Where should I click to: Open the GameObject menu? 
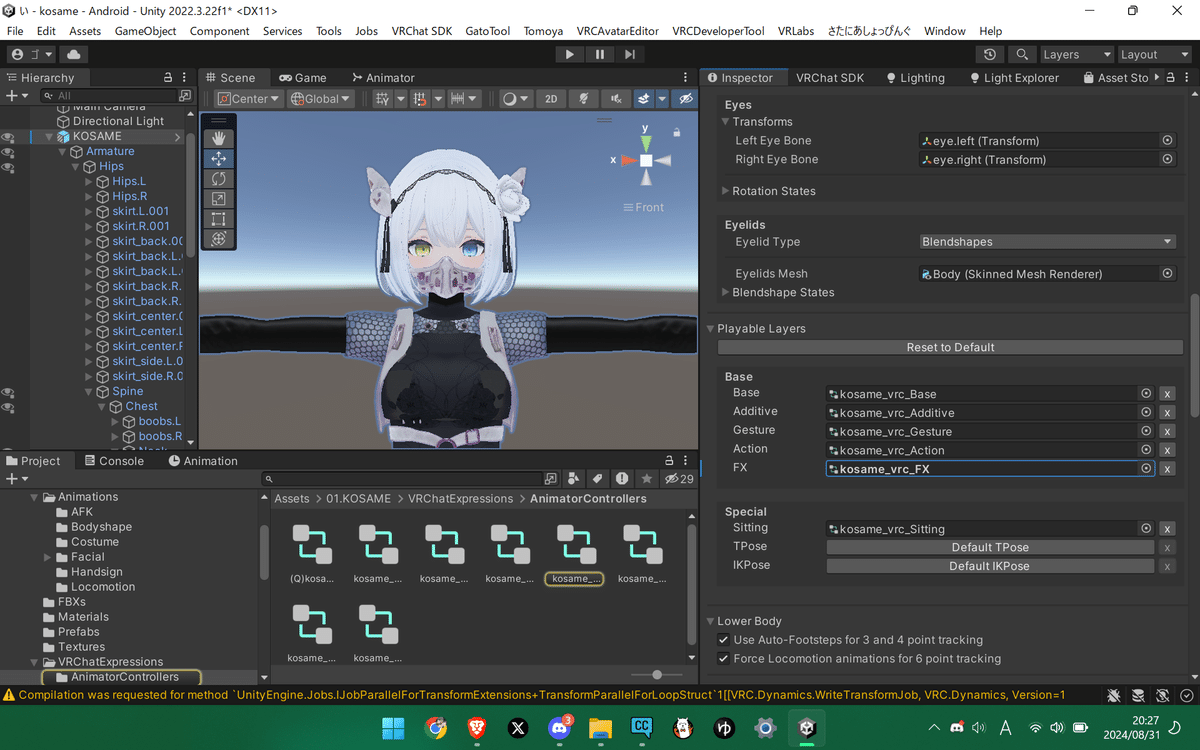pos(146,31)
